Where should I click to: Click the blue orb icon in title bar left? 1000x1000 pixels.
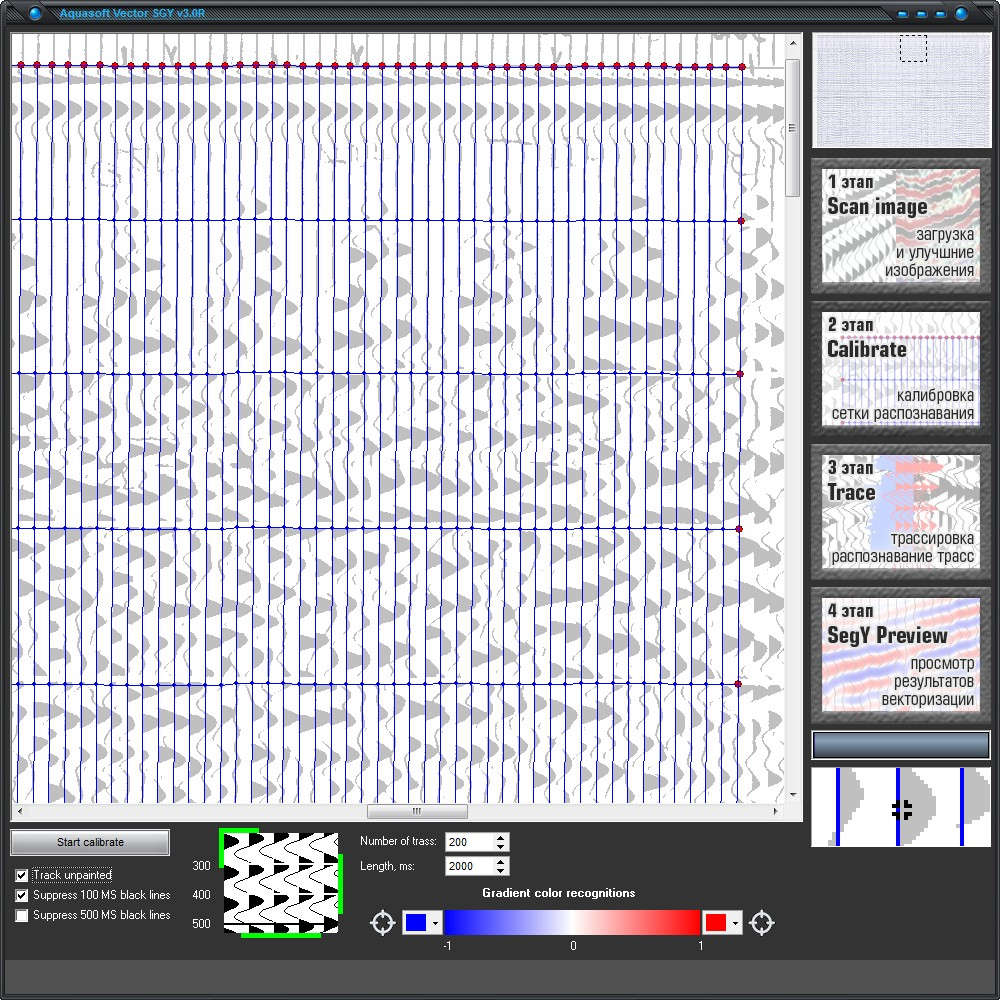(36, 14)
